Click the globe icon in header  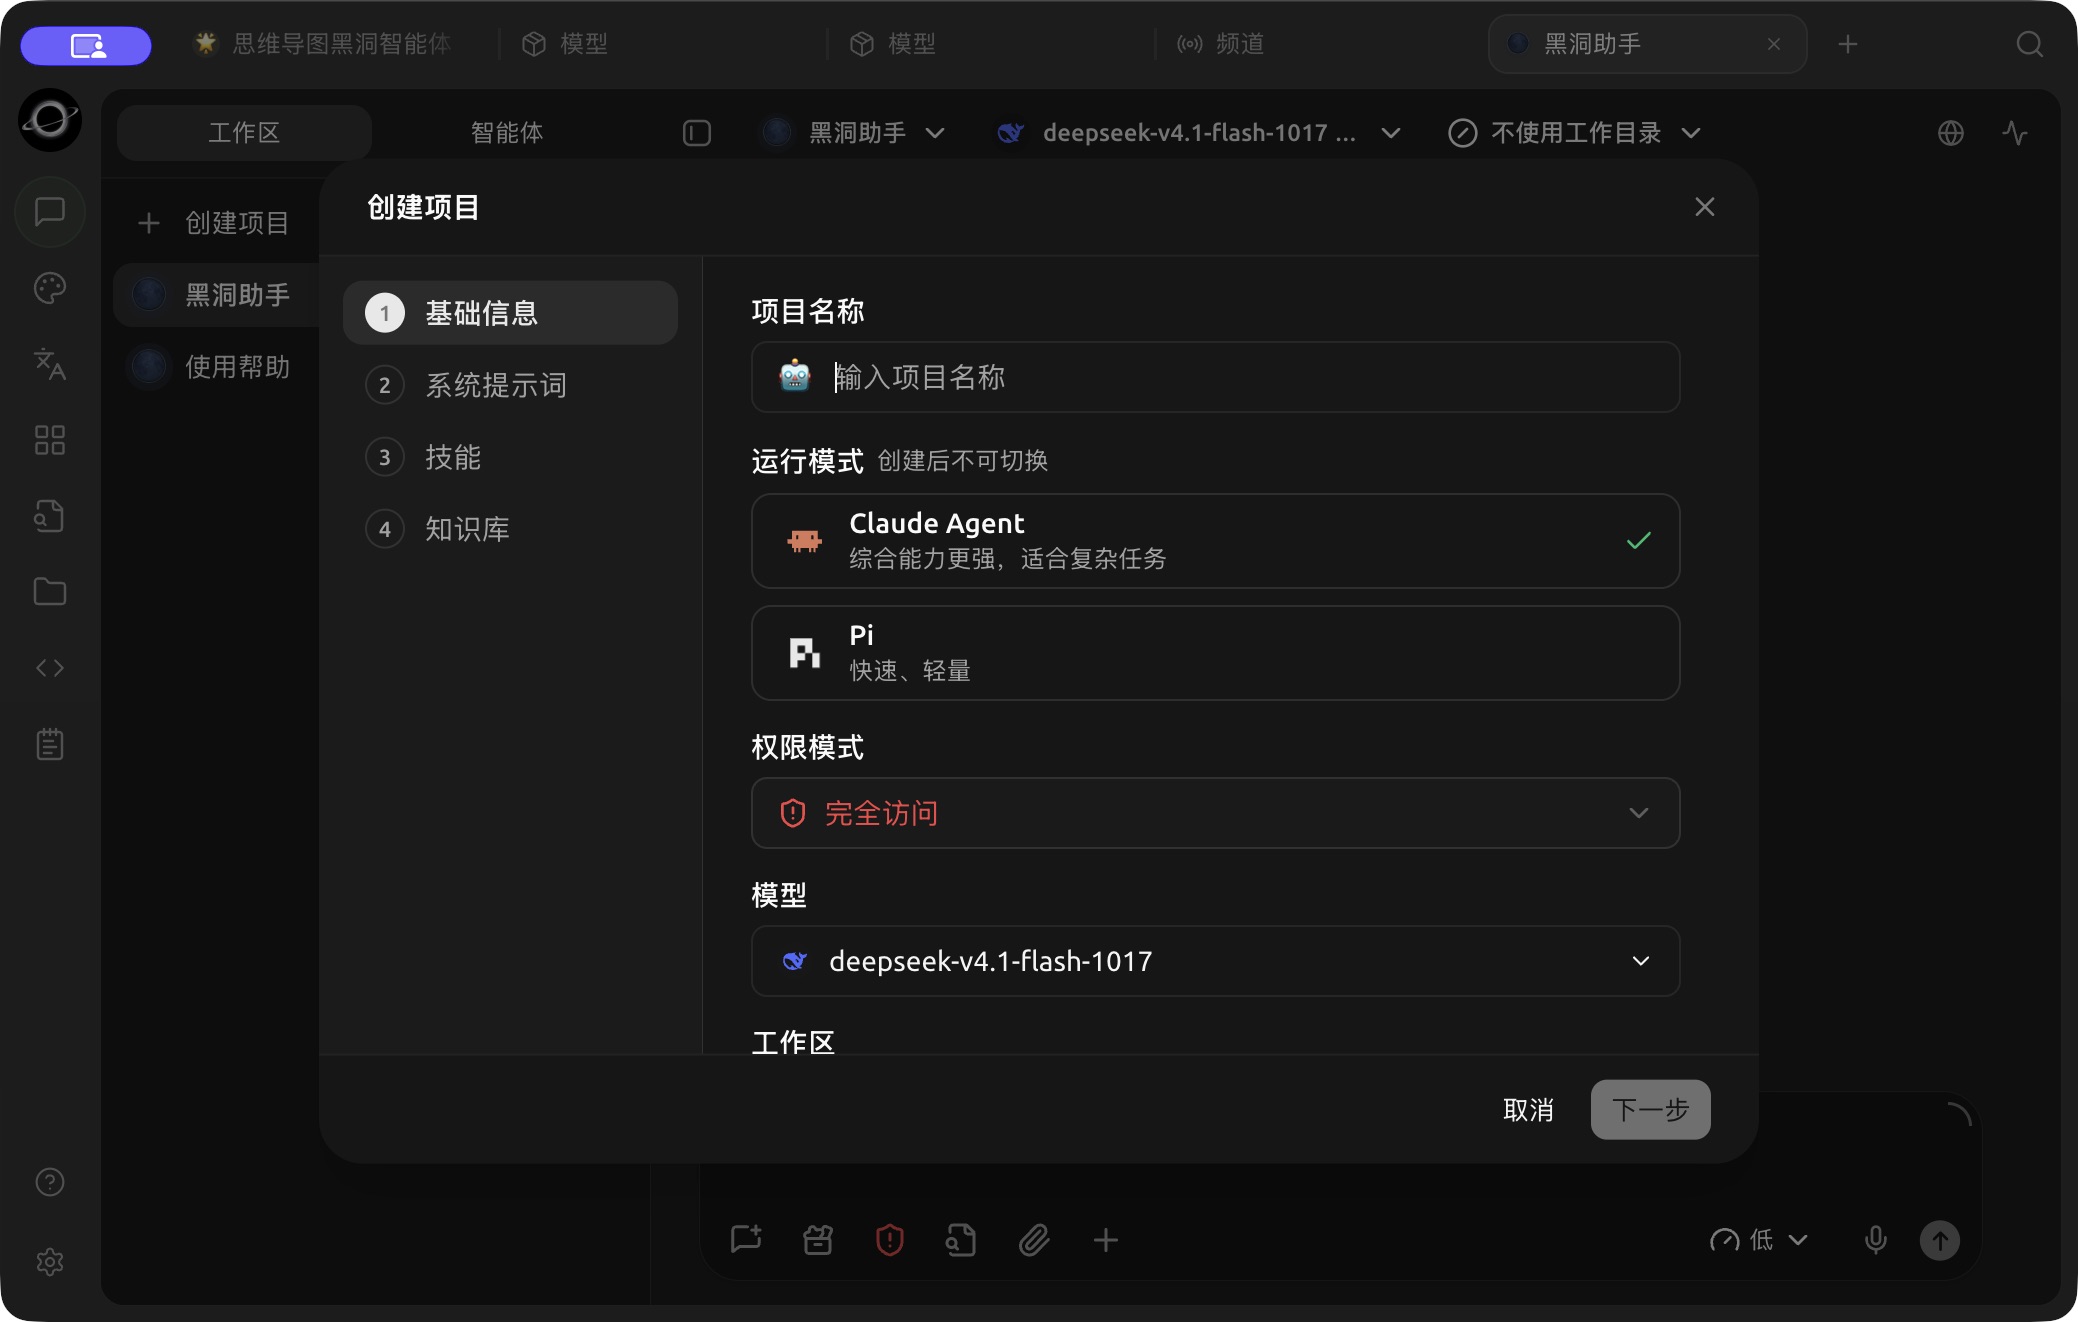[x=1950, y=133]
